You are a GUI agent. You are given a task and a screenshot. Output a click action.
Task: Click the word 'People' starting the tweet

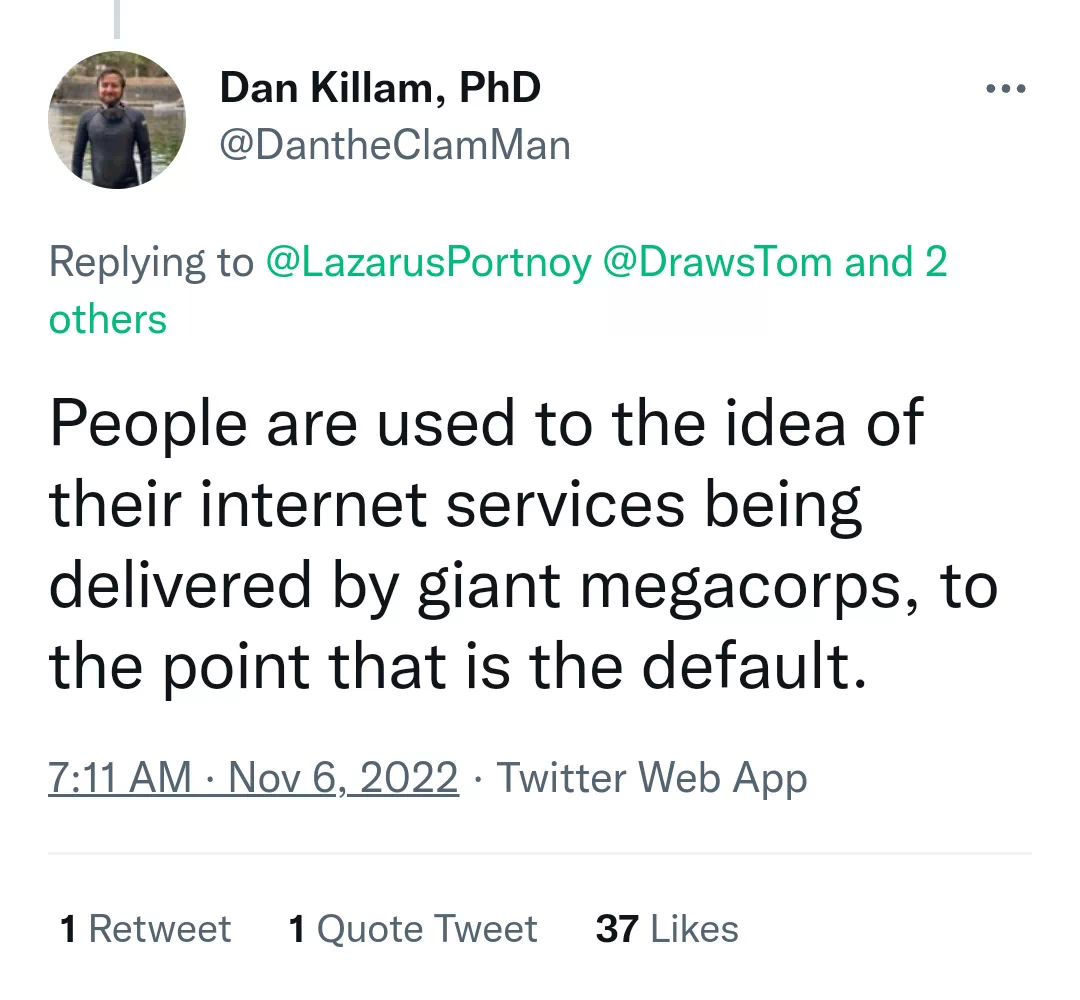[x=148, y=424]
